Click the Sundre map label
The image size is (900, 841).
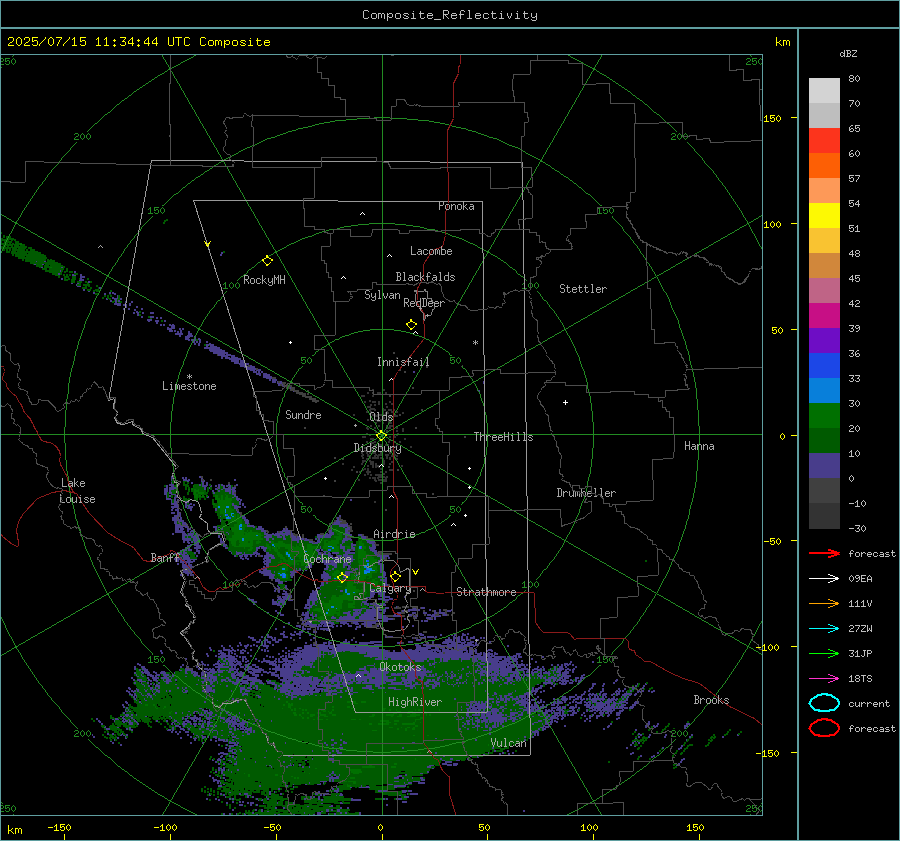pyautogui.click(x=303, y=414)
